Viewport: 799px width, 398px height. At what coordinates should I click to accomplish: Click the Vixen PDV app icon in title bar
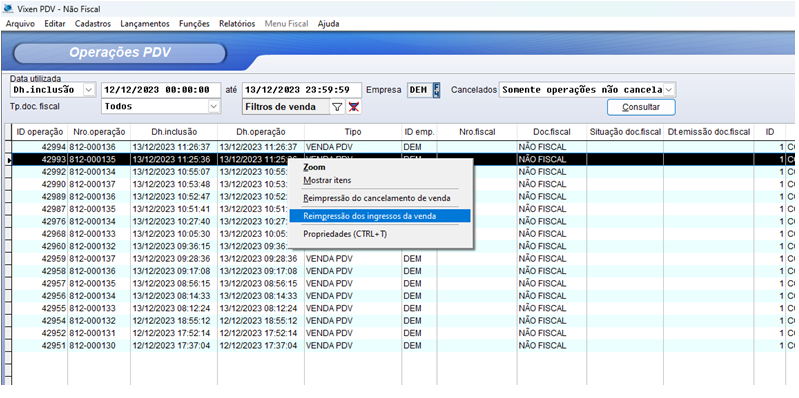(8, 9)
